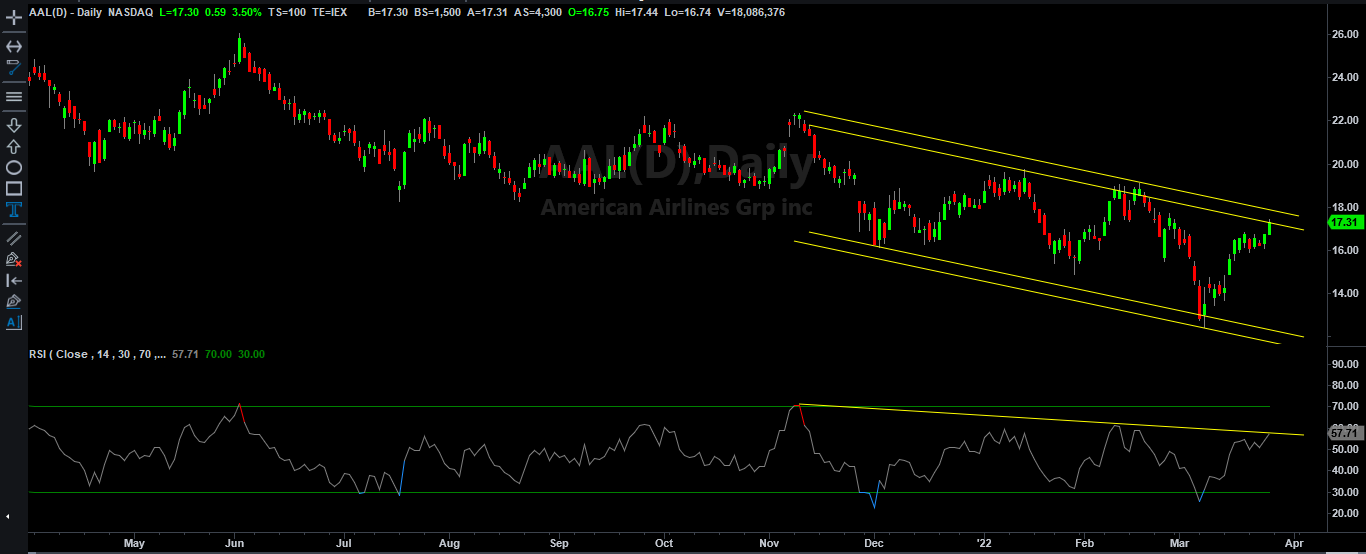1366x554 pixels.
Task: Click the RSI indicator label
Action: [99, 354]
